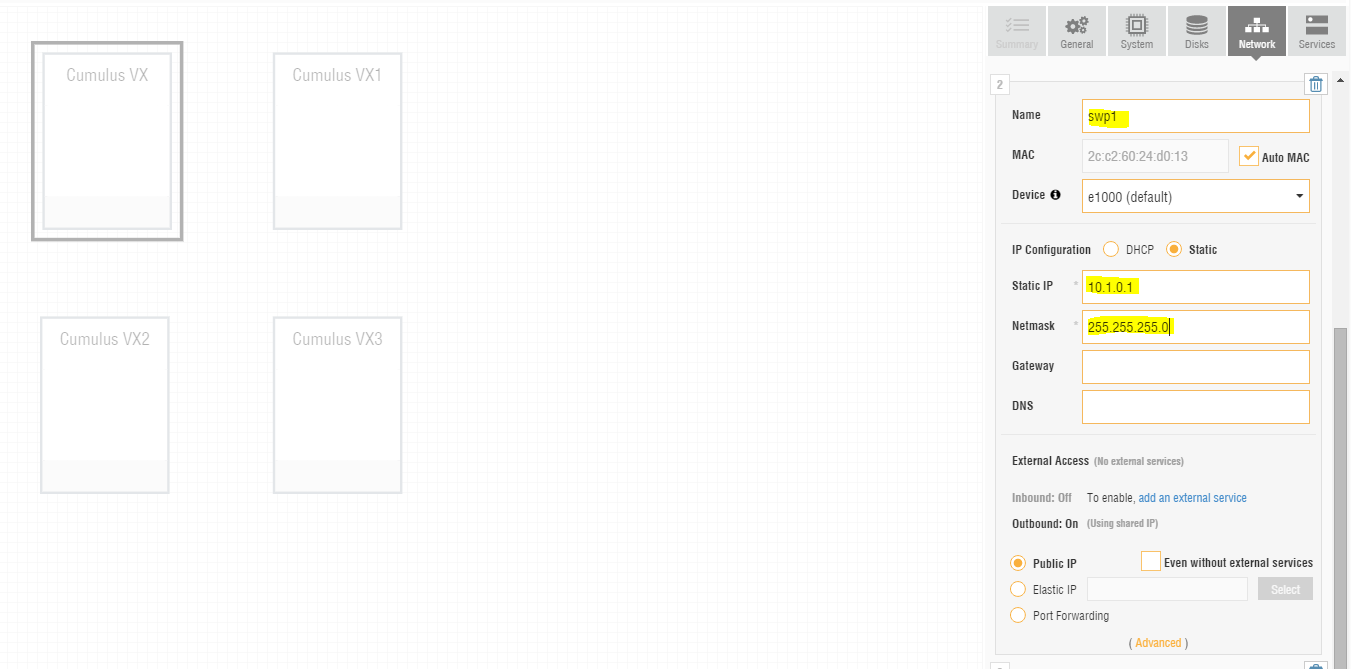Choose the Elastic IP option

click(x=1018, y=589)
